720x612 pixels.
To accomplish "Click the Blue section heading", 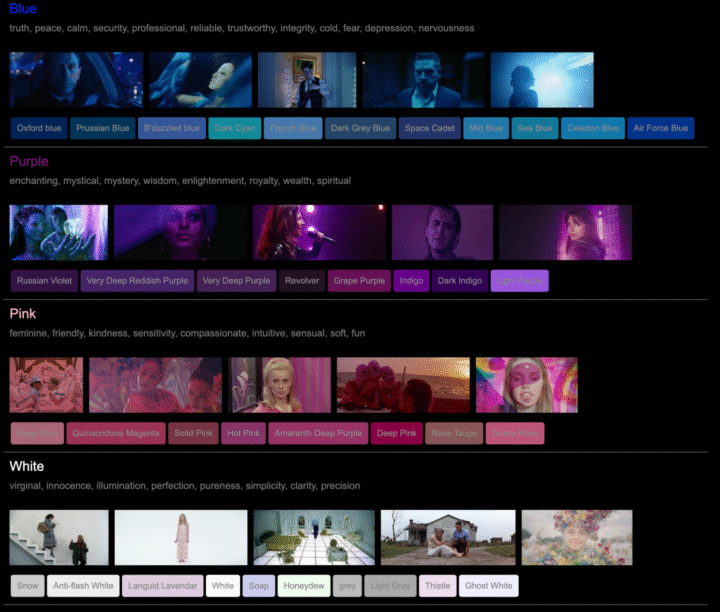I will [x=23, y=9].
